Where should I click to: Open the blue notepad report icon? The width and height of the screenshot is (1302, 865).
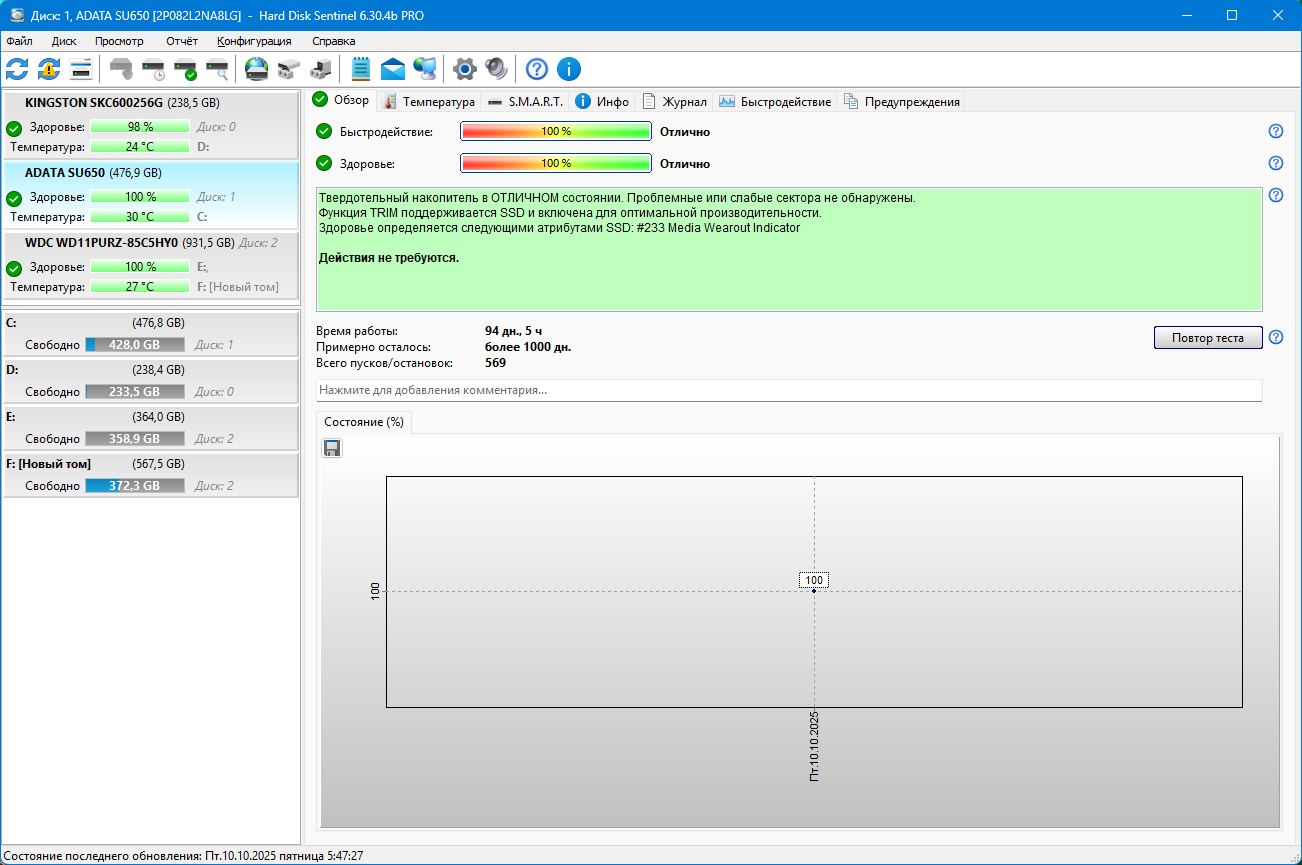[x=361, y=69]
